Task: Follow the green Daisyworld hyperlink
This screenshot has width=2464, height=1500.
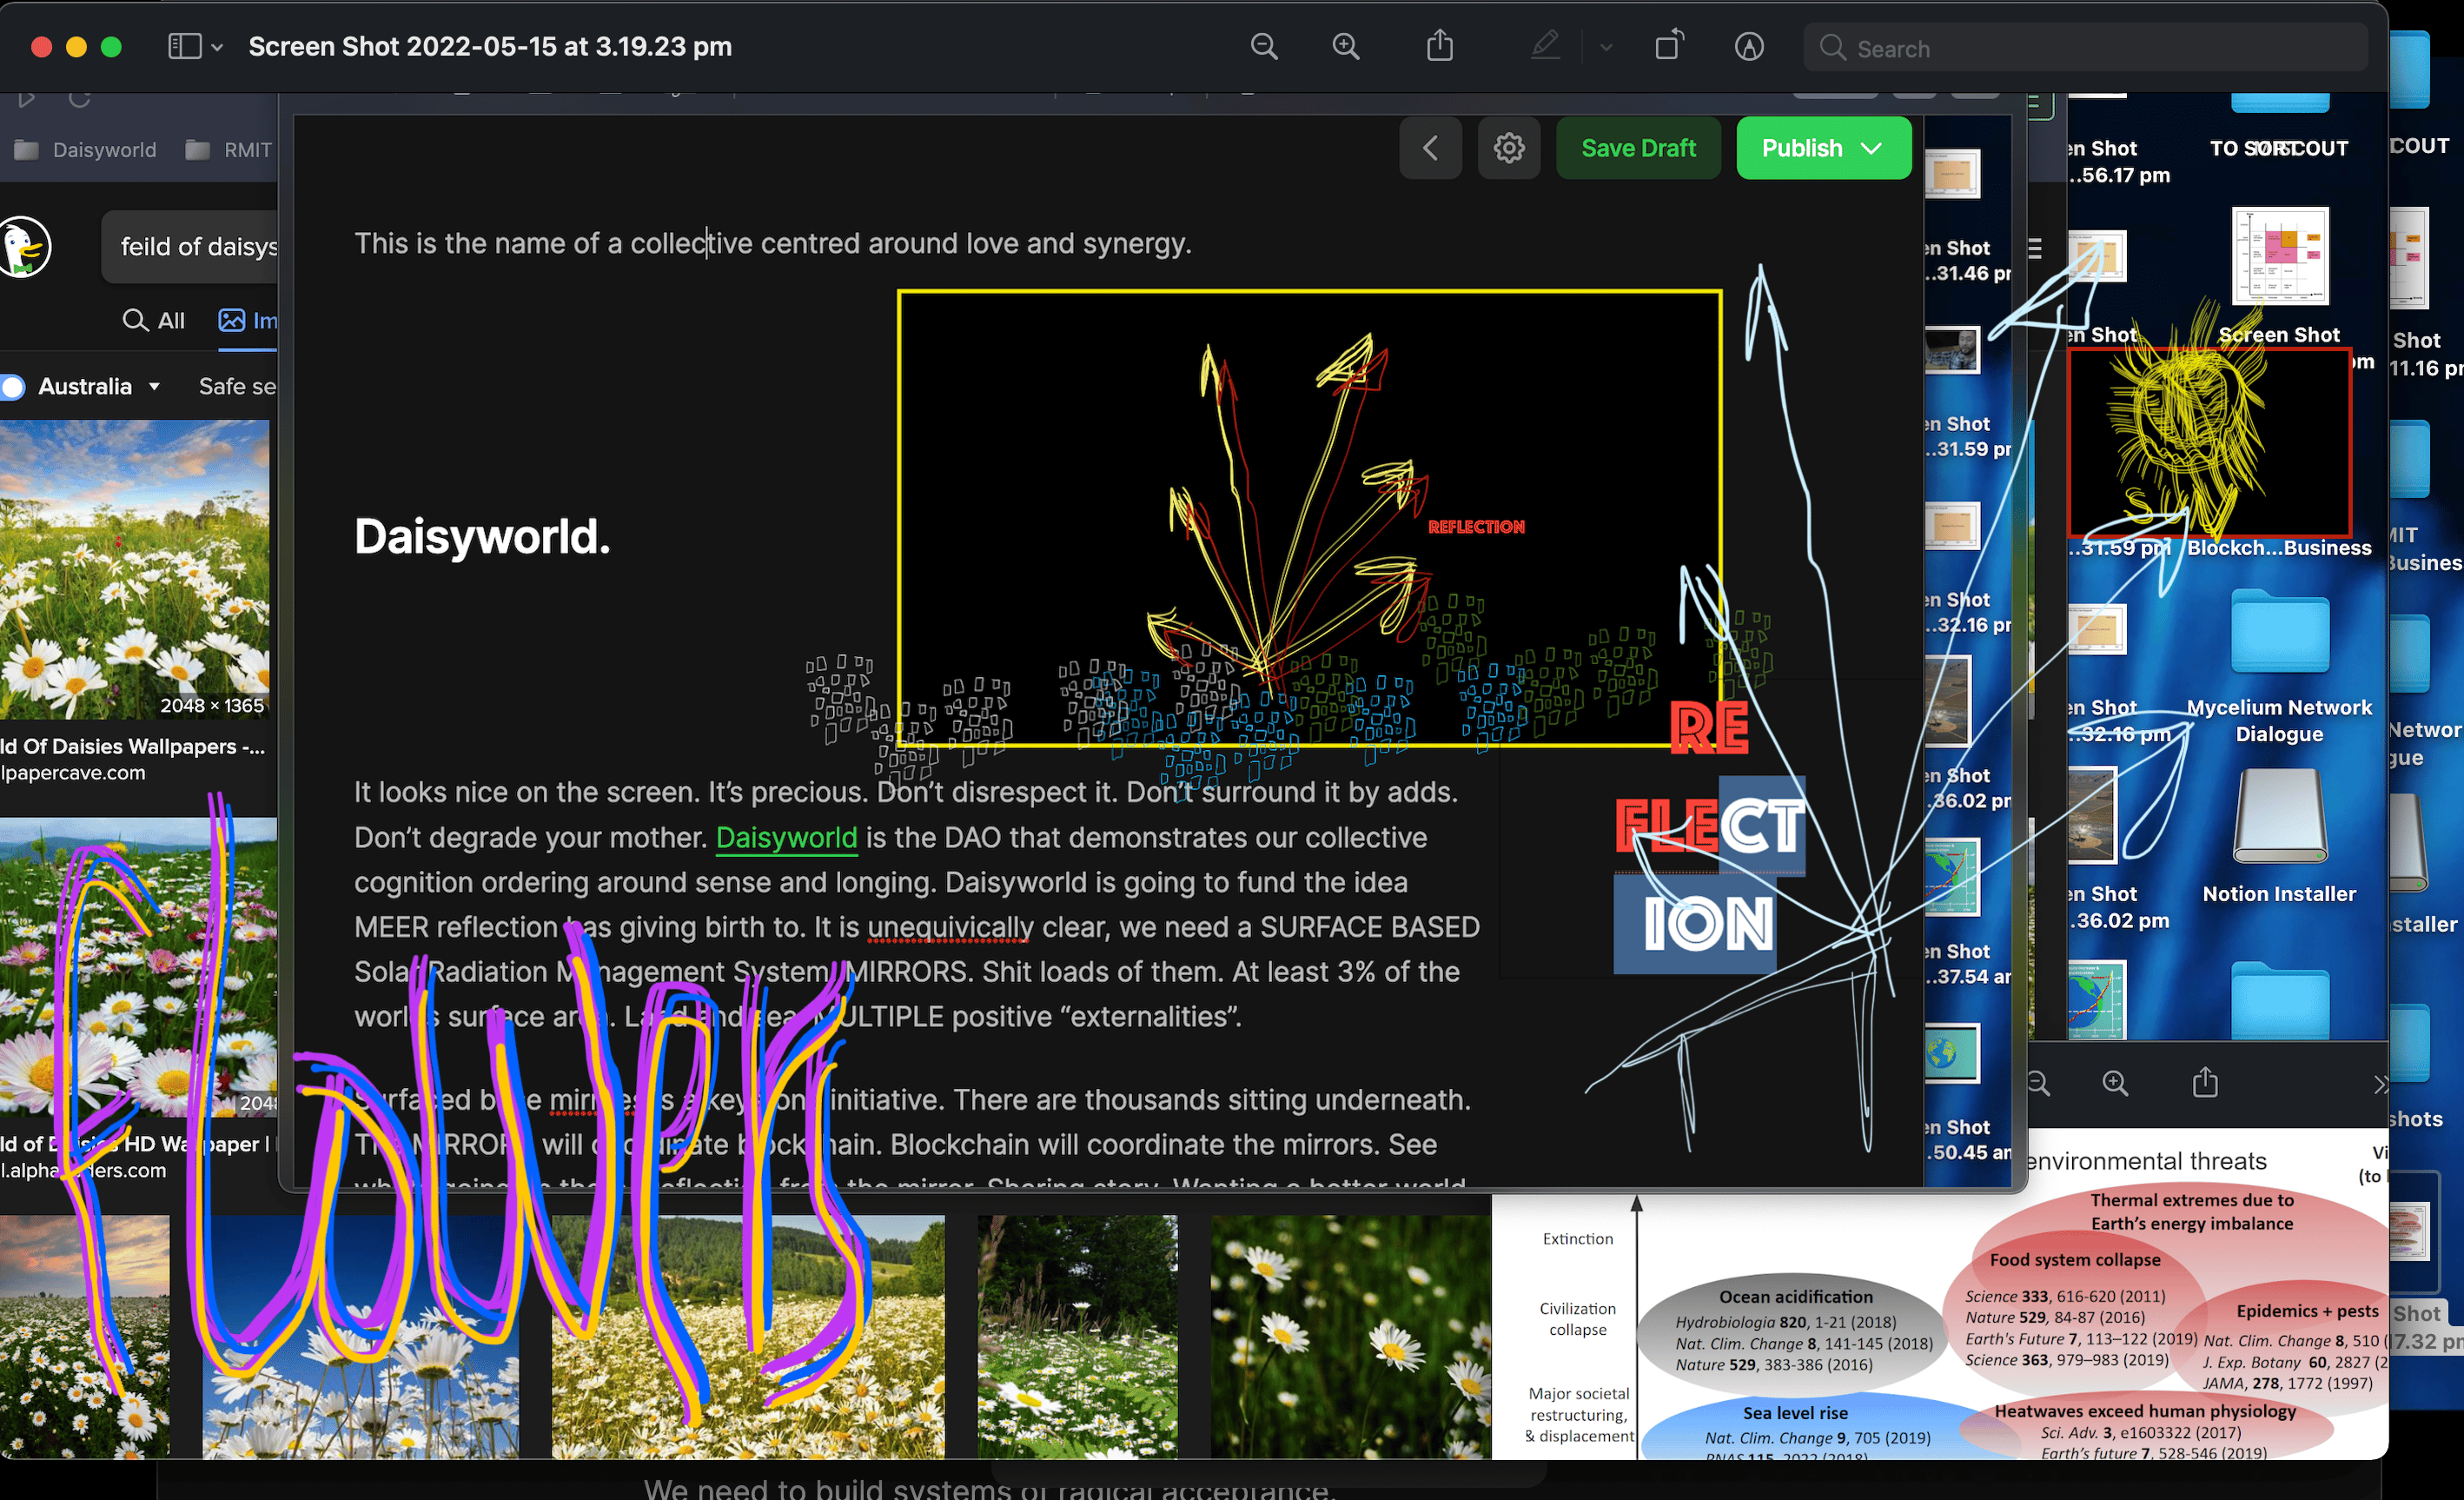Action: click(x=786, y=837)
